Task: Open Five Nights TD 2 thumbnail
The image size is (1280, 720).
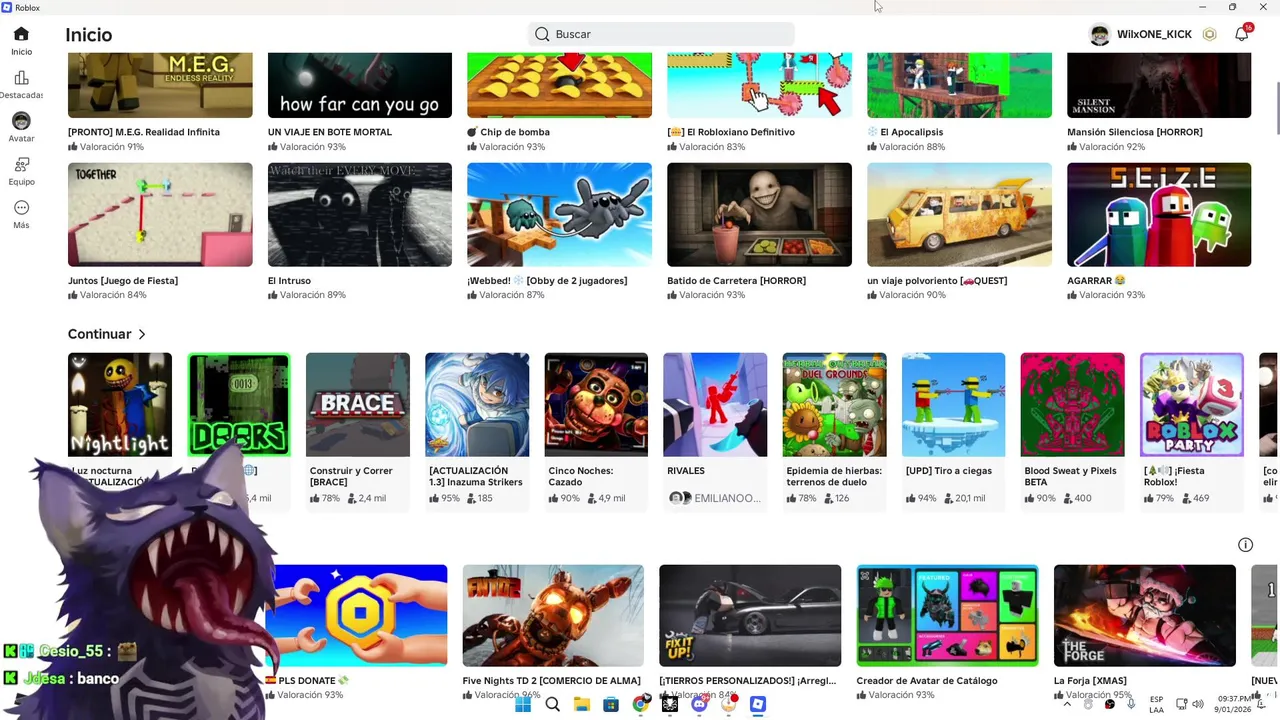Action: pos(553,615)
